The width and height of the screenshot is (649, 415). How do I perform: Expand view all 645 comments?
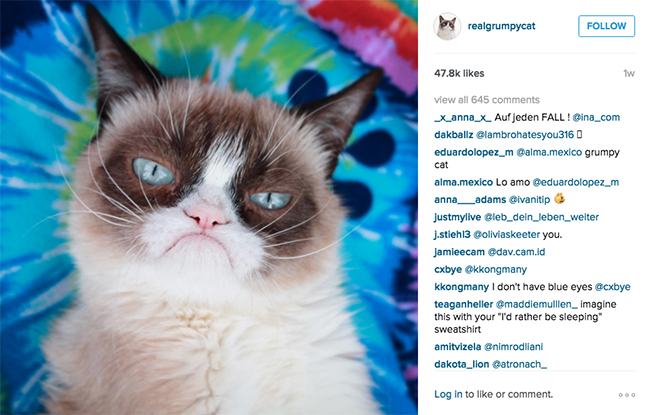[487, 100]
